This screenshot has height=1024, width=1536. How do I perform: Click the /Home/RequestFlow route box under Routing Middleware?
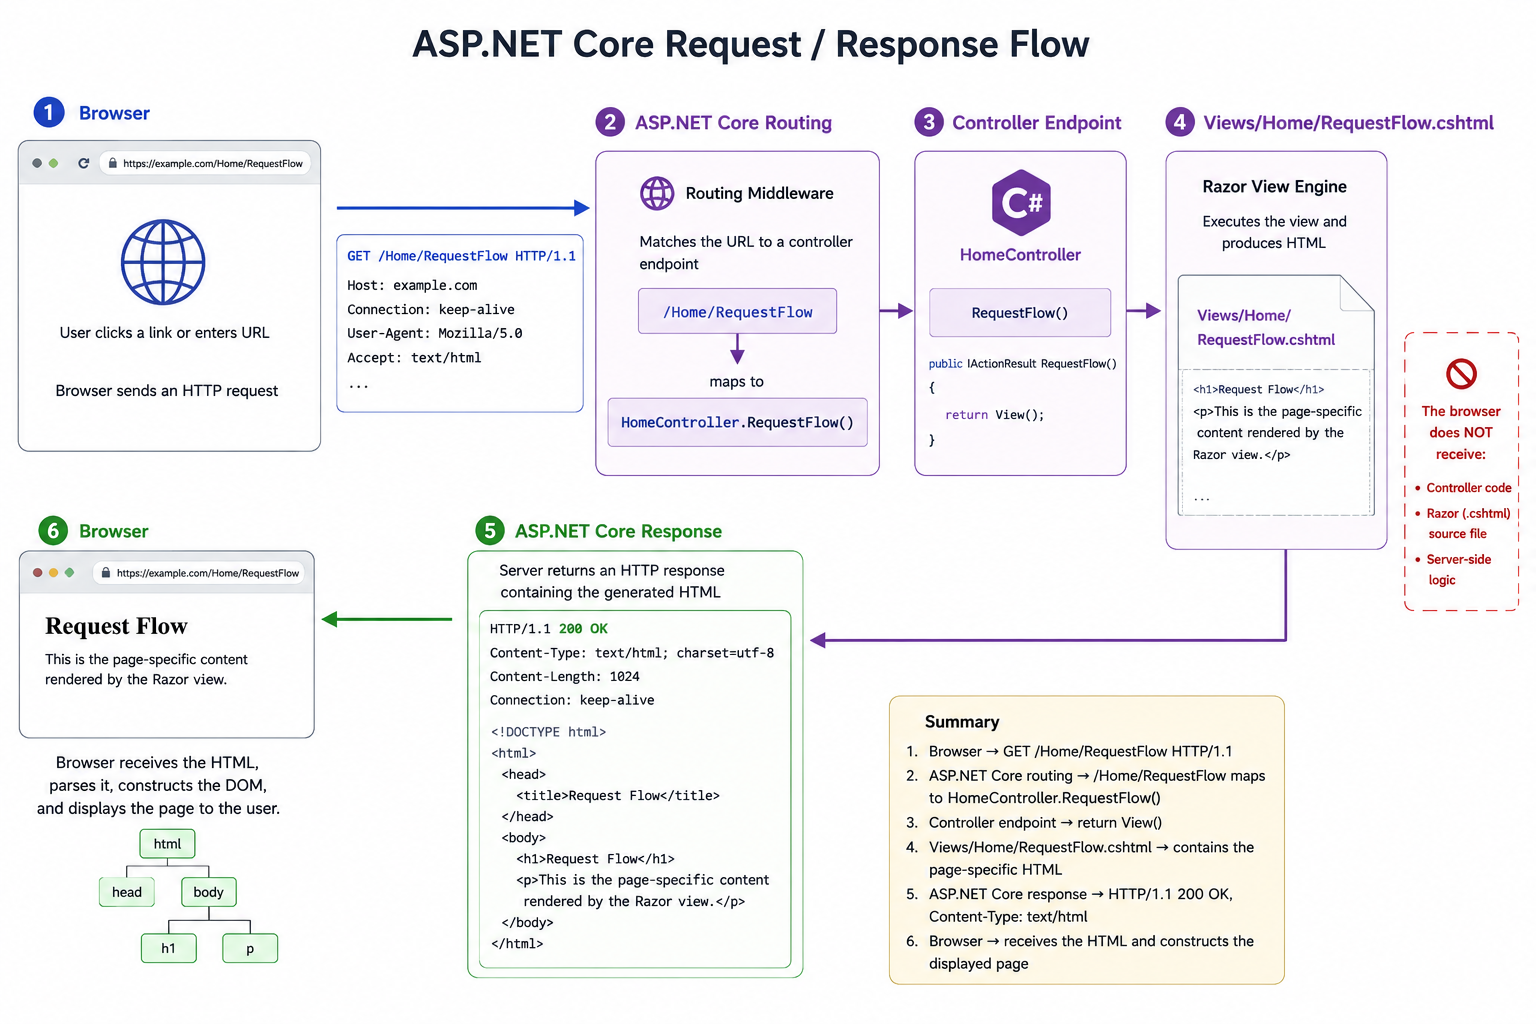coord(738,312)
